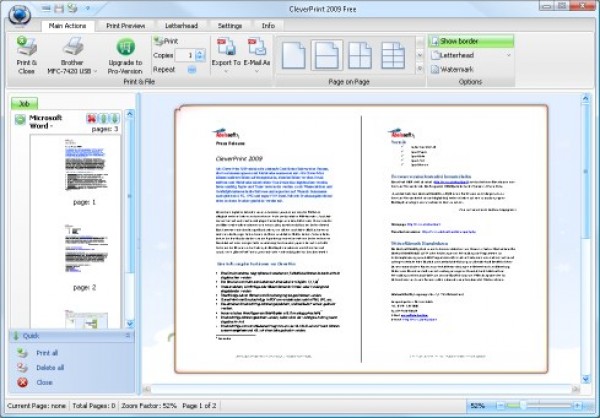Click the right page in the preview
Viewport: 600px width, 418px height.
(x=453, y=239)
